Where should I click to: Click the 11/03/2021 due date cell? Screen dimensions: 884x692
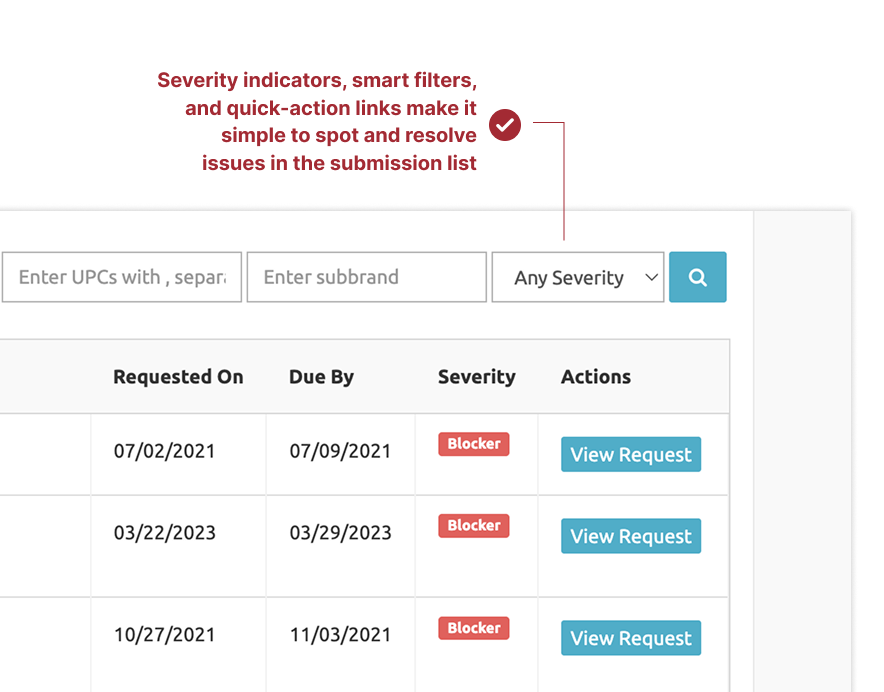pos(340,635)
